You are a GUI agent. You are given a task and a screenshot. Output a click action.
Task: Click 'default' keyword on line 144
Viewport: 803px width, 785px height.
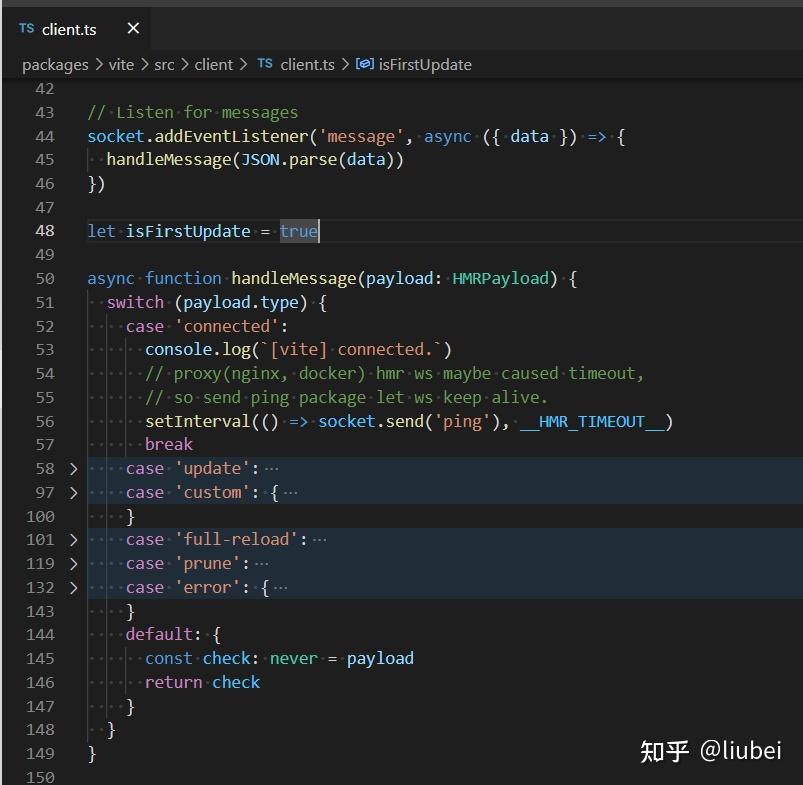(159, 635)
